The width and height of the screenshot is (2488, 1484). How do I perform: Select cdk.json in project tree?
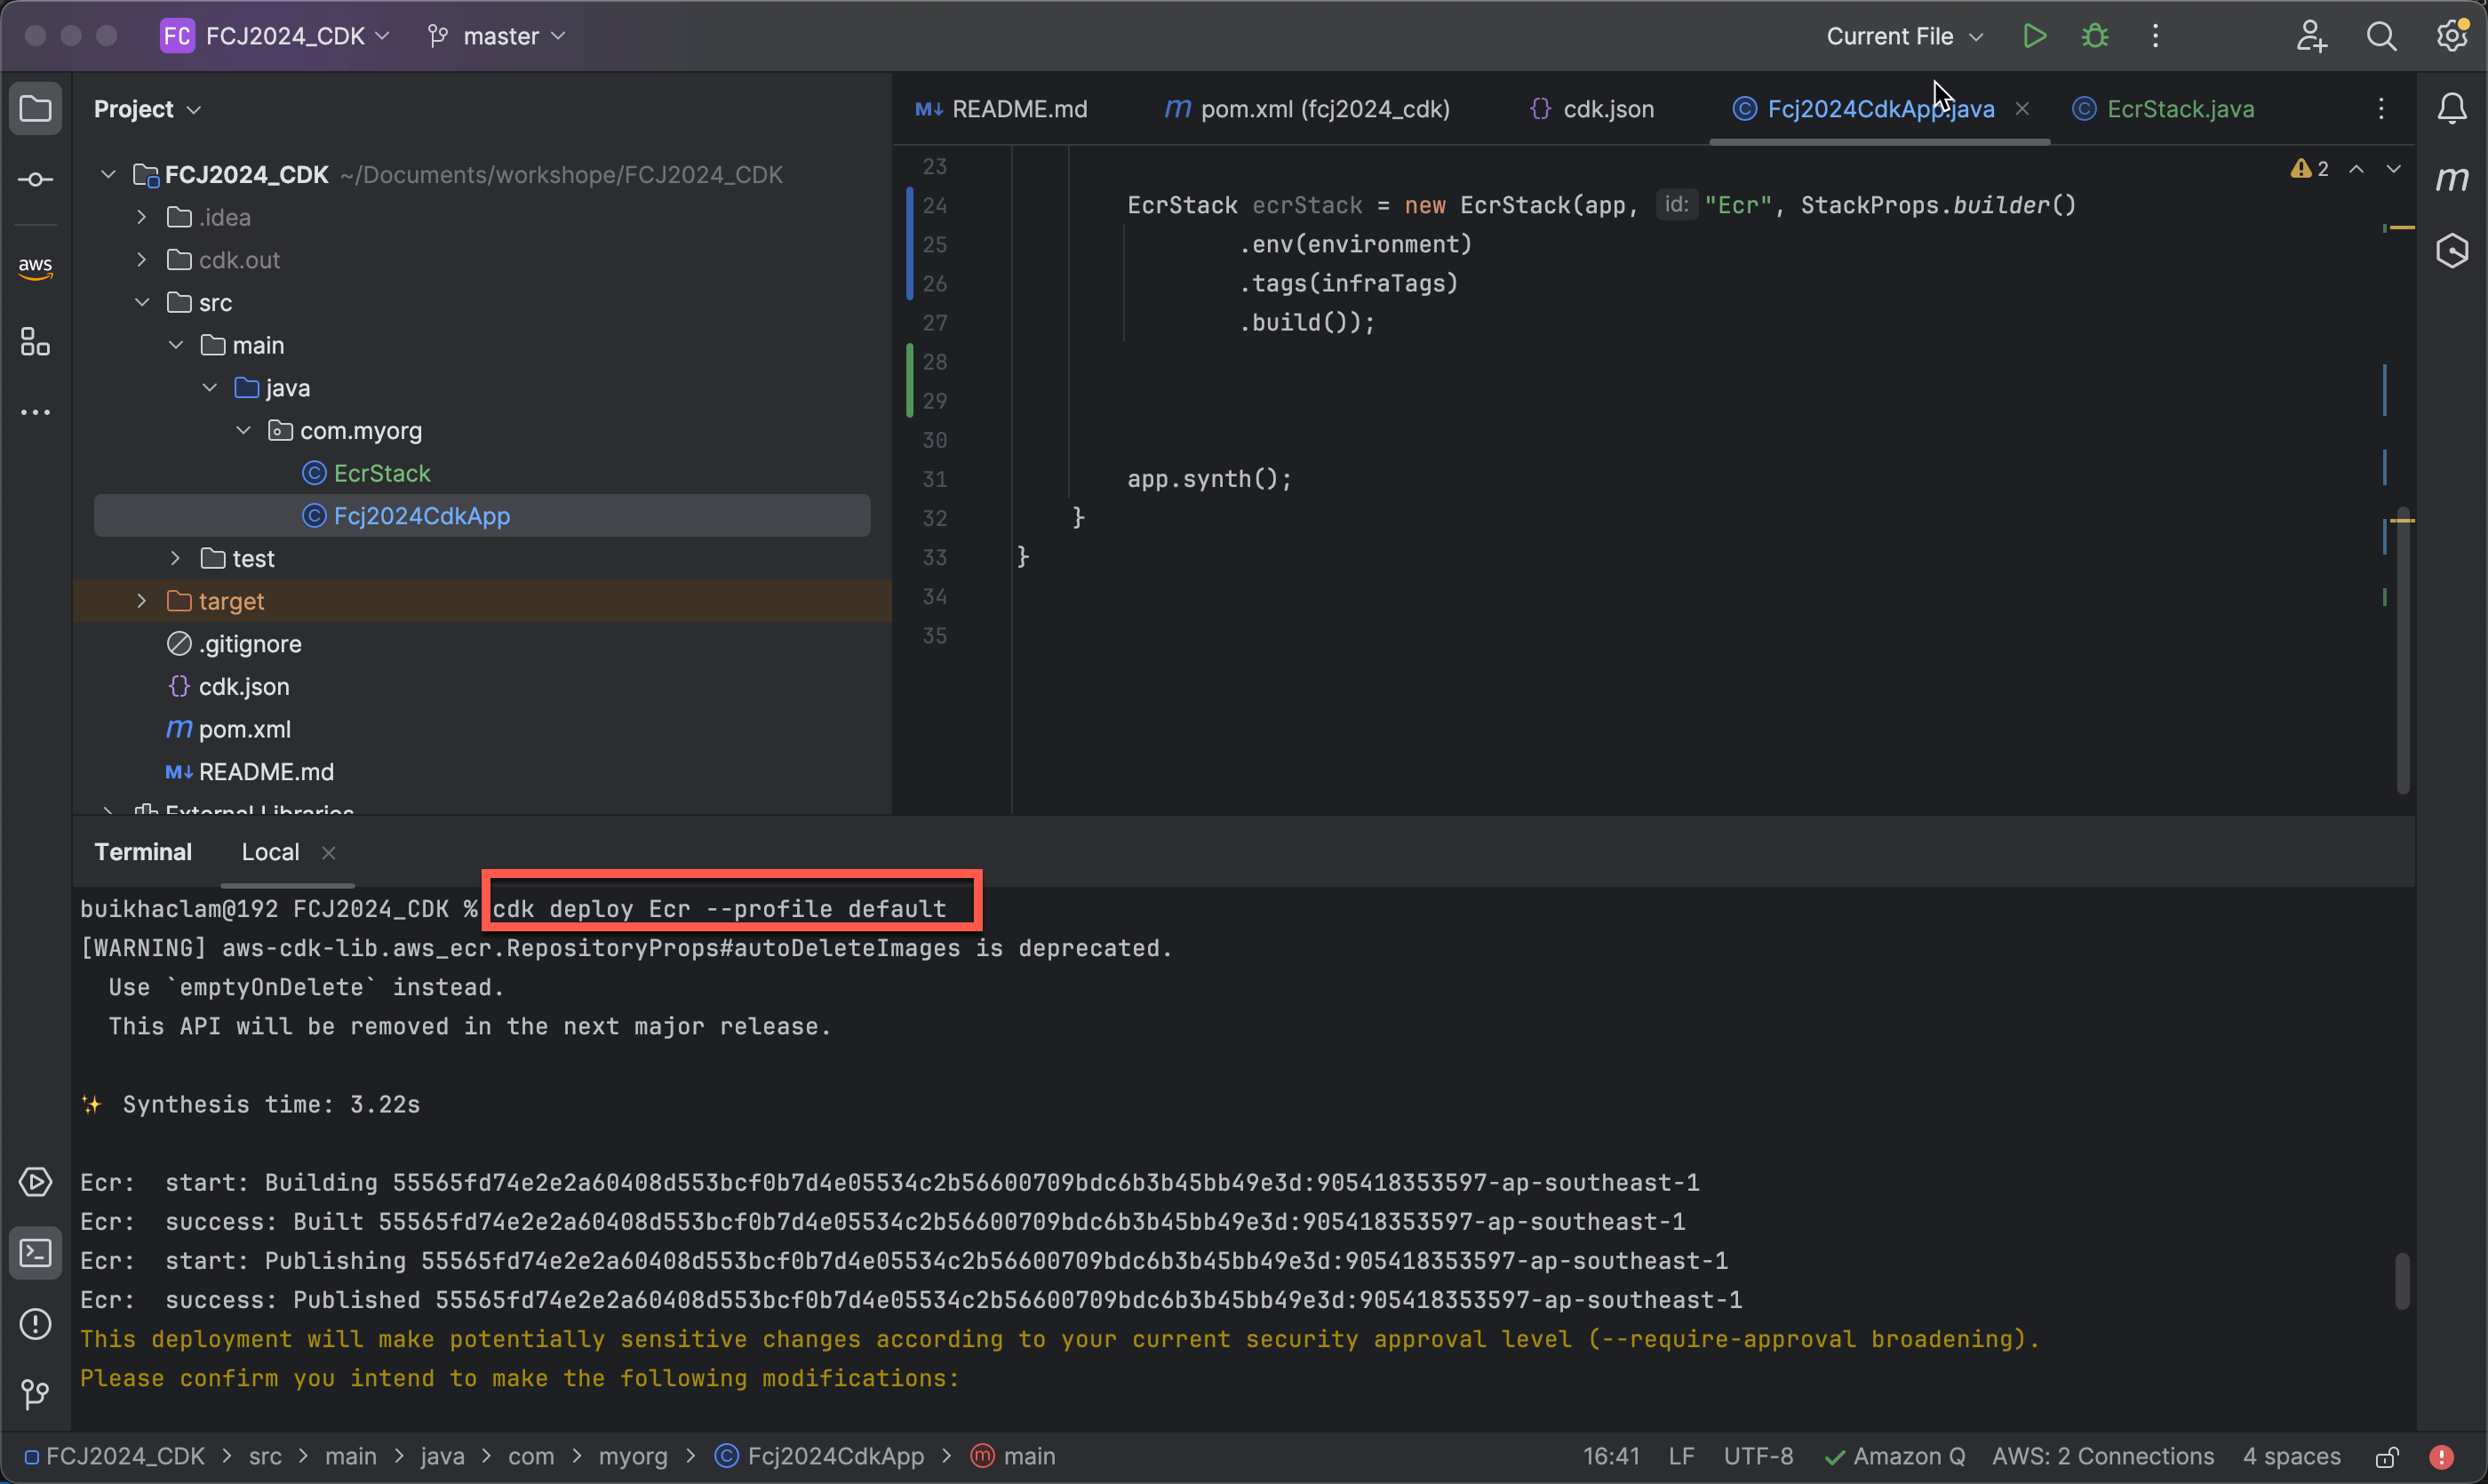click(228, 687)
